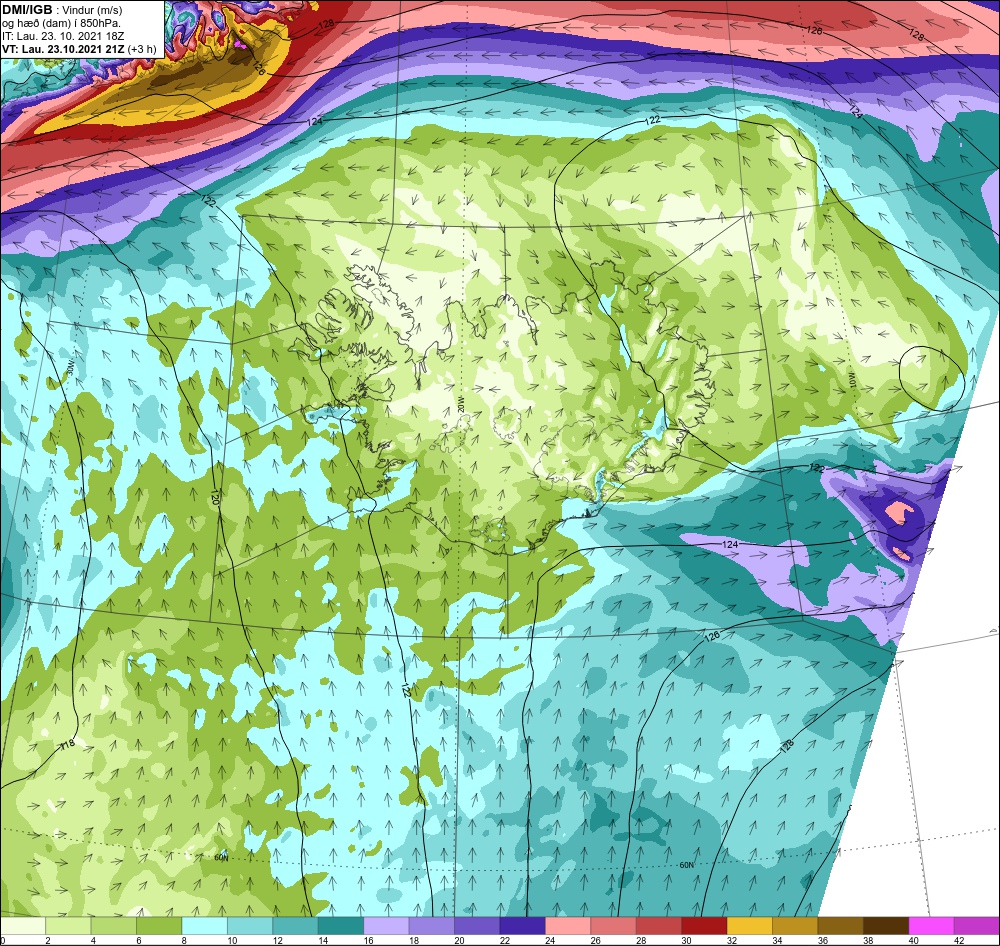Click the 20W longitude label over Iceland

click(x=459, y=403)
